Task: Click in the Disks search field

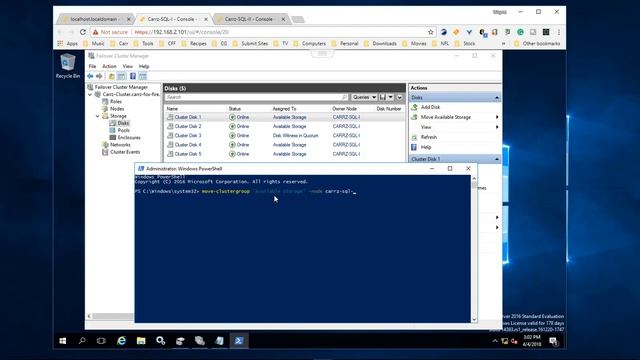Action: (x=256, y=97)
